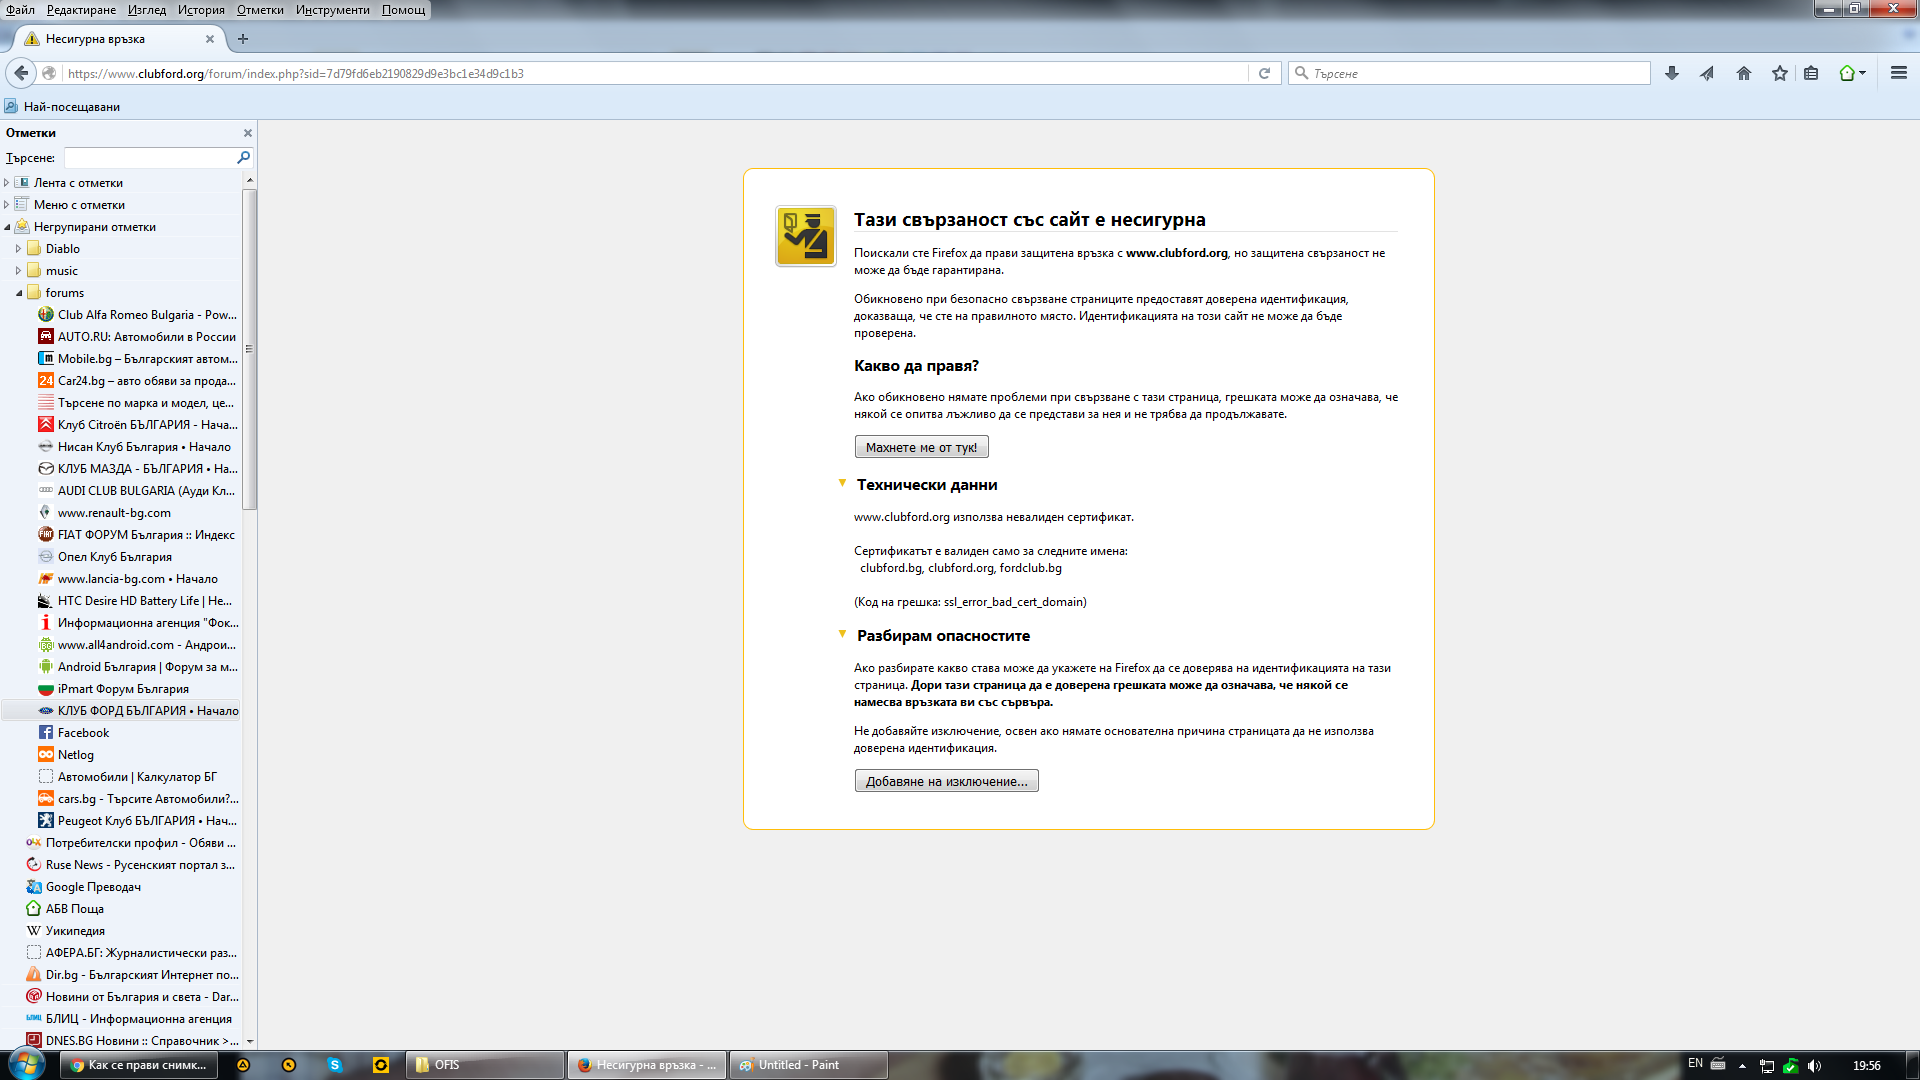Collapse the Технически данни section

tap(842, 484)
